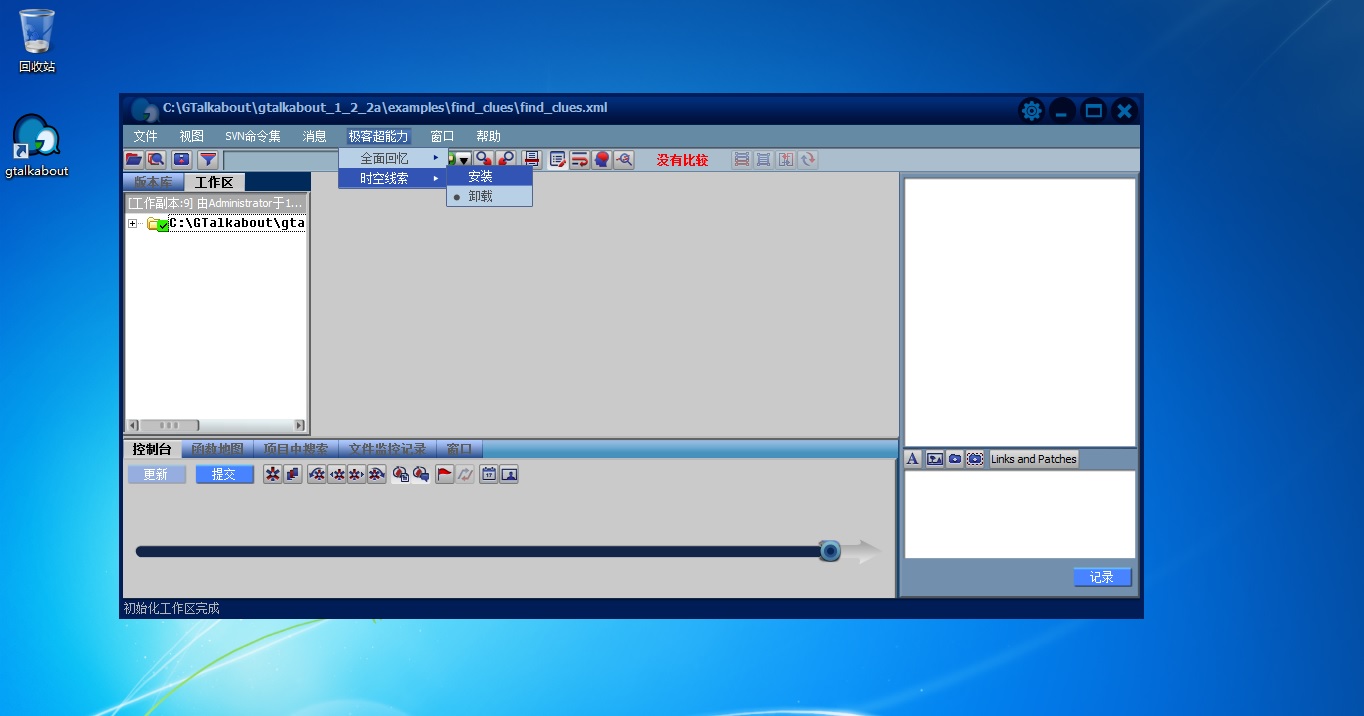Choose 安装 from the submenu
This screenshot has height=716, width=1364.
pos(489,176)
